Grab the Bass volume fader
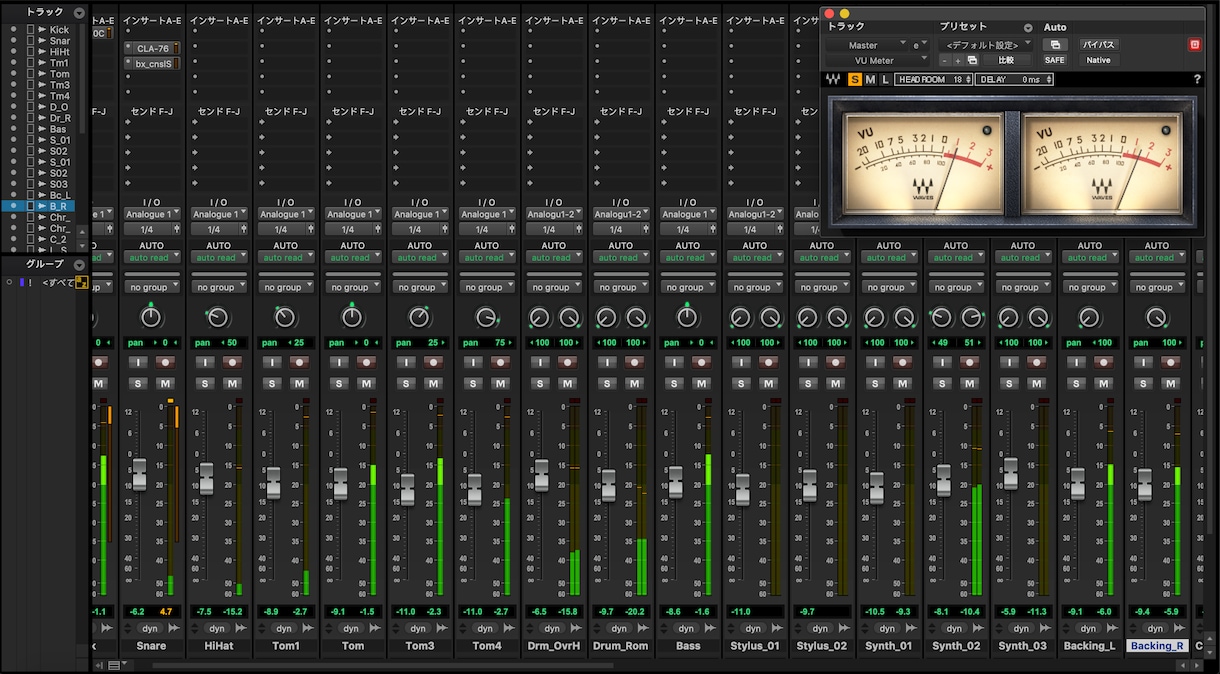This screenshot has width=1220, height=674. [675, 482]
